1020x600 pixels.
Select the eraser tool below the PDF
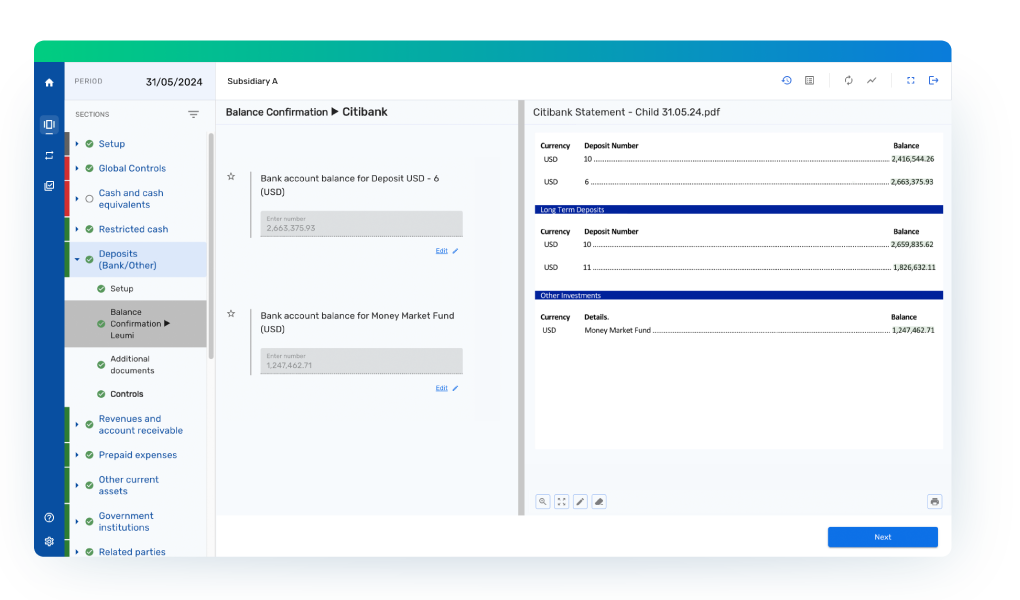click(599, 502)
